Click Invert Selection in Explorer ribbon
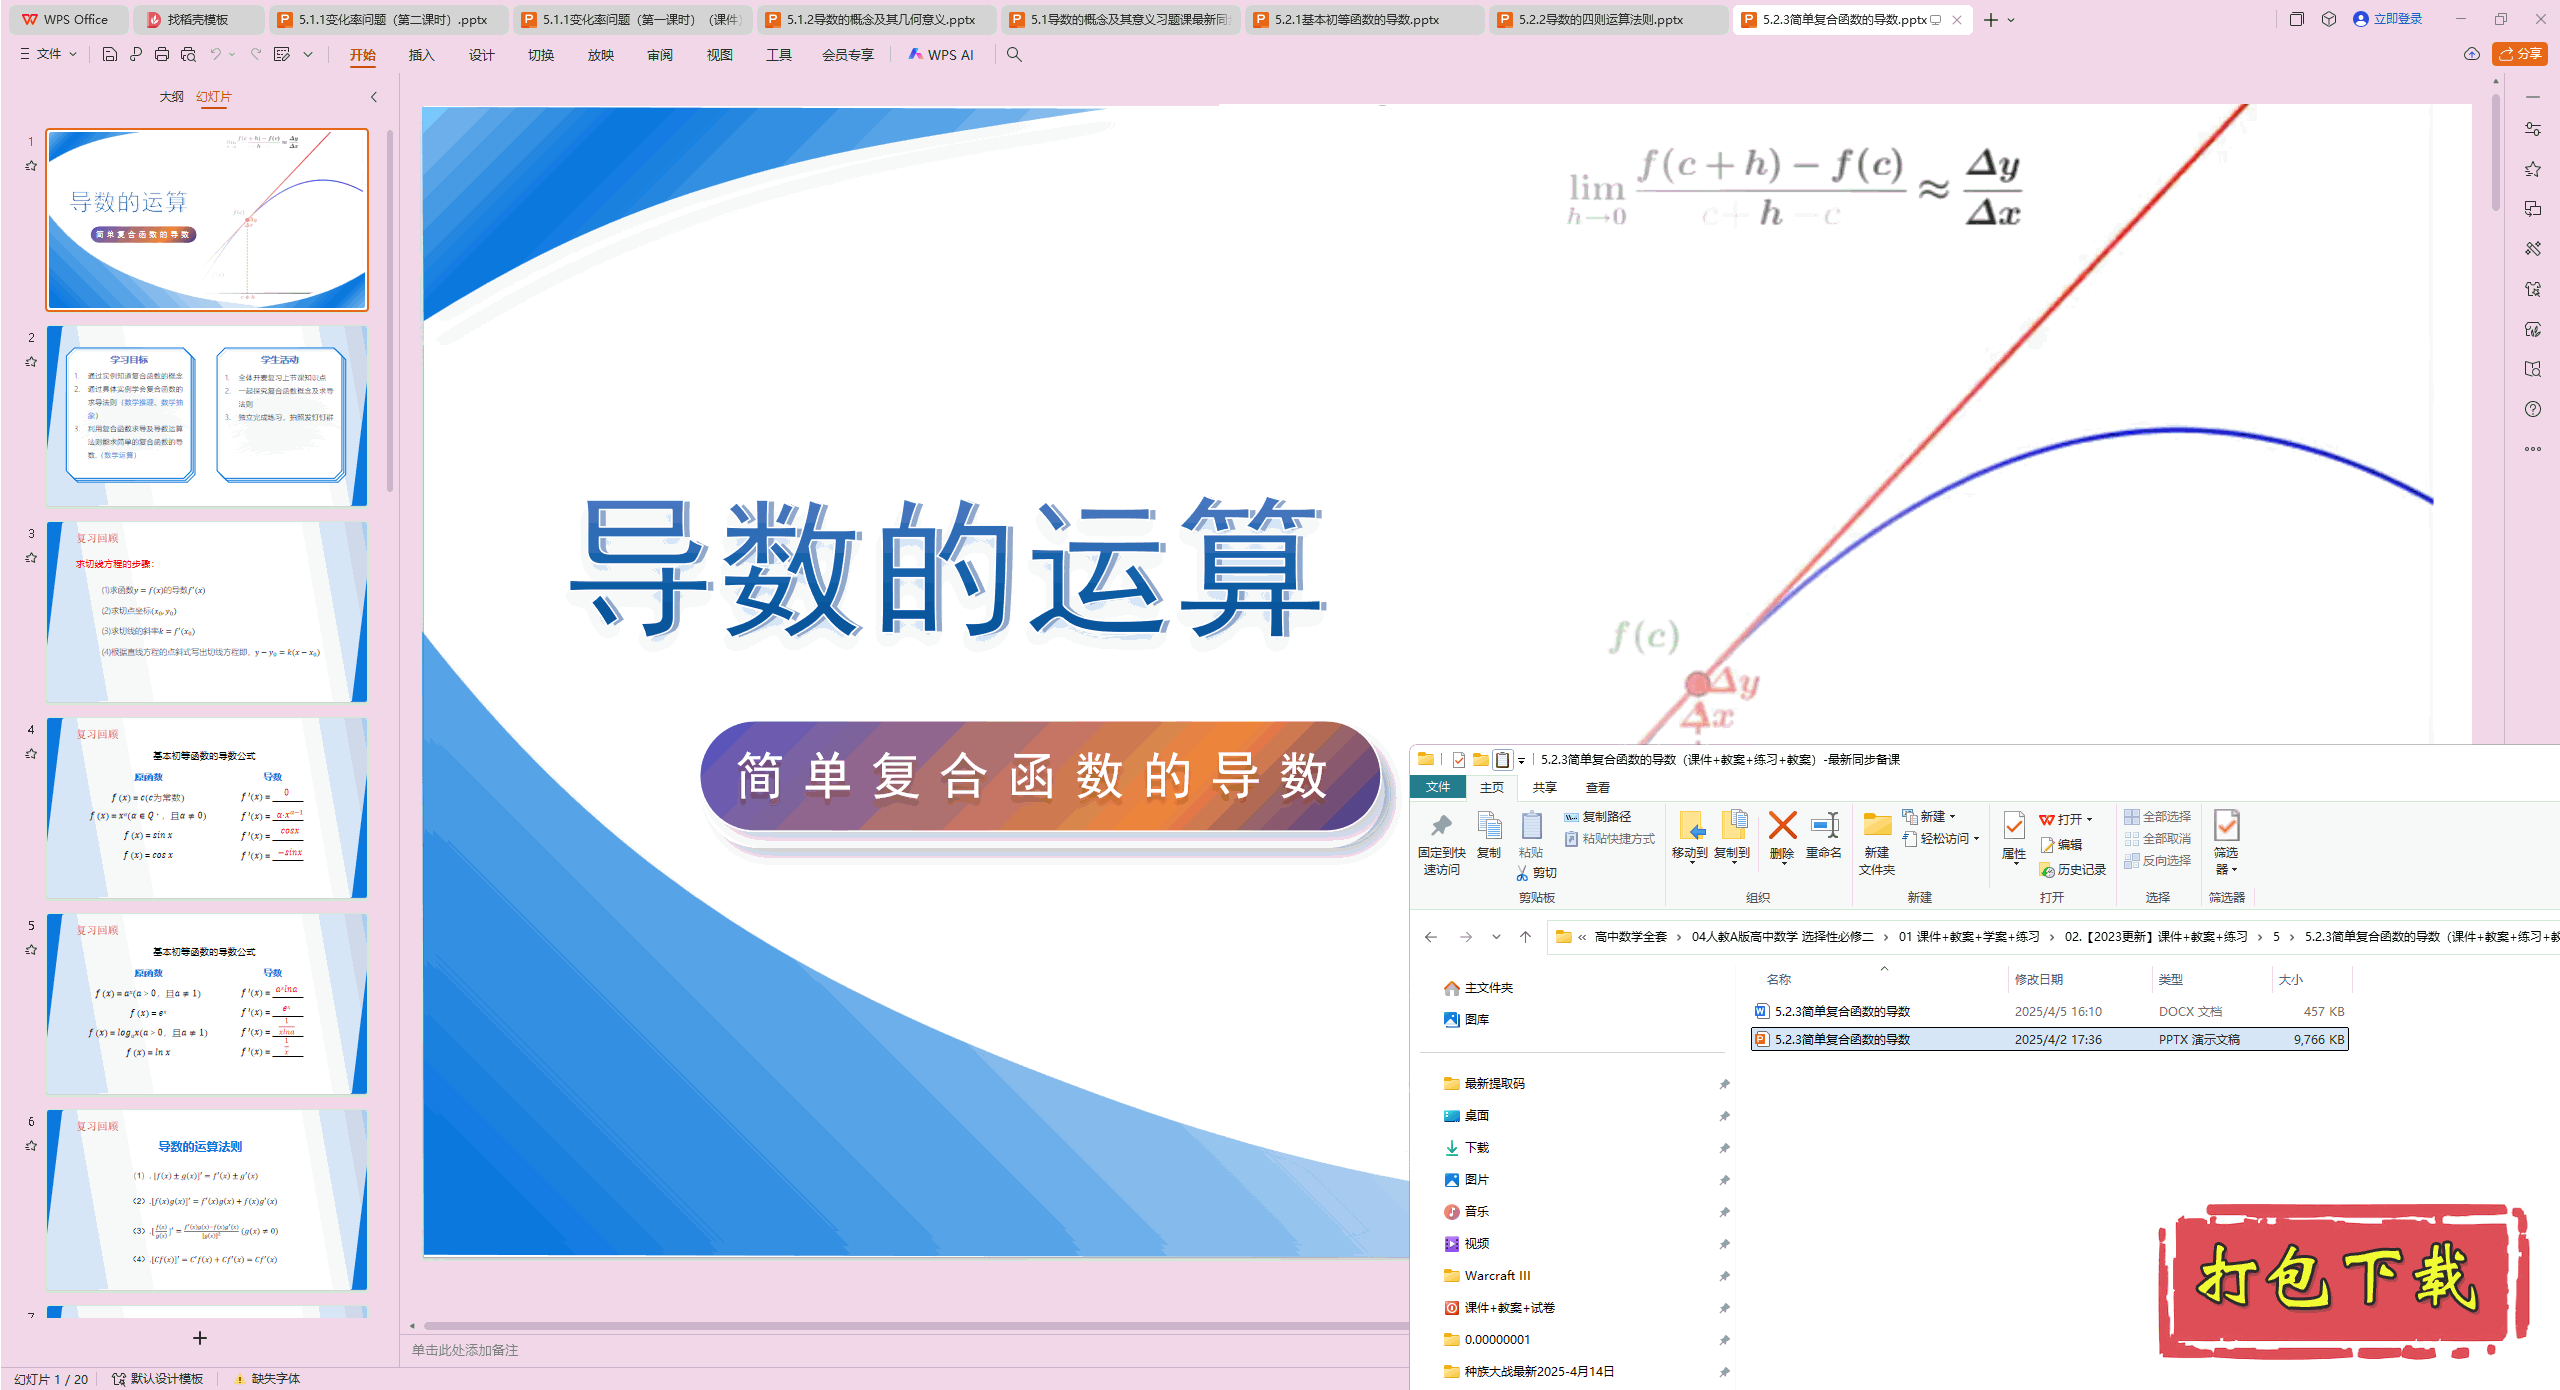The image size is (2560, 1390). (2158, 861)
